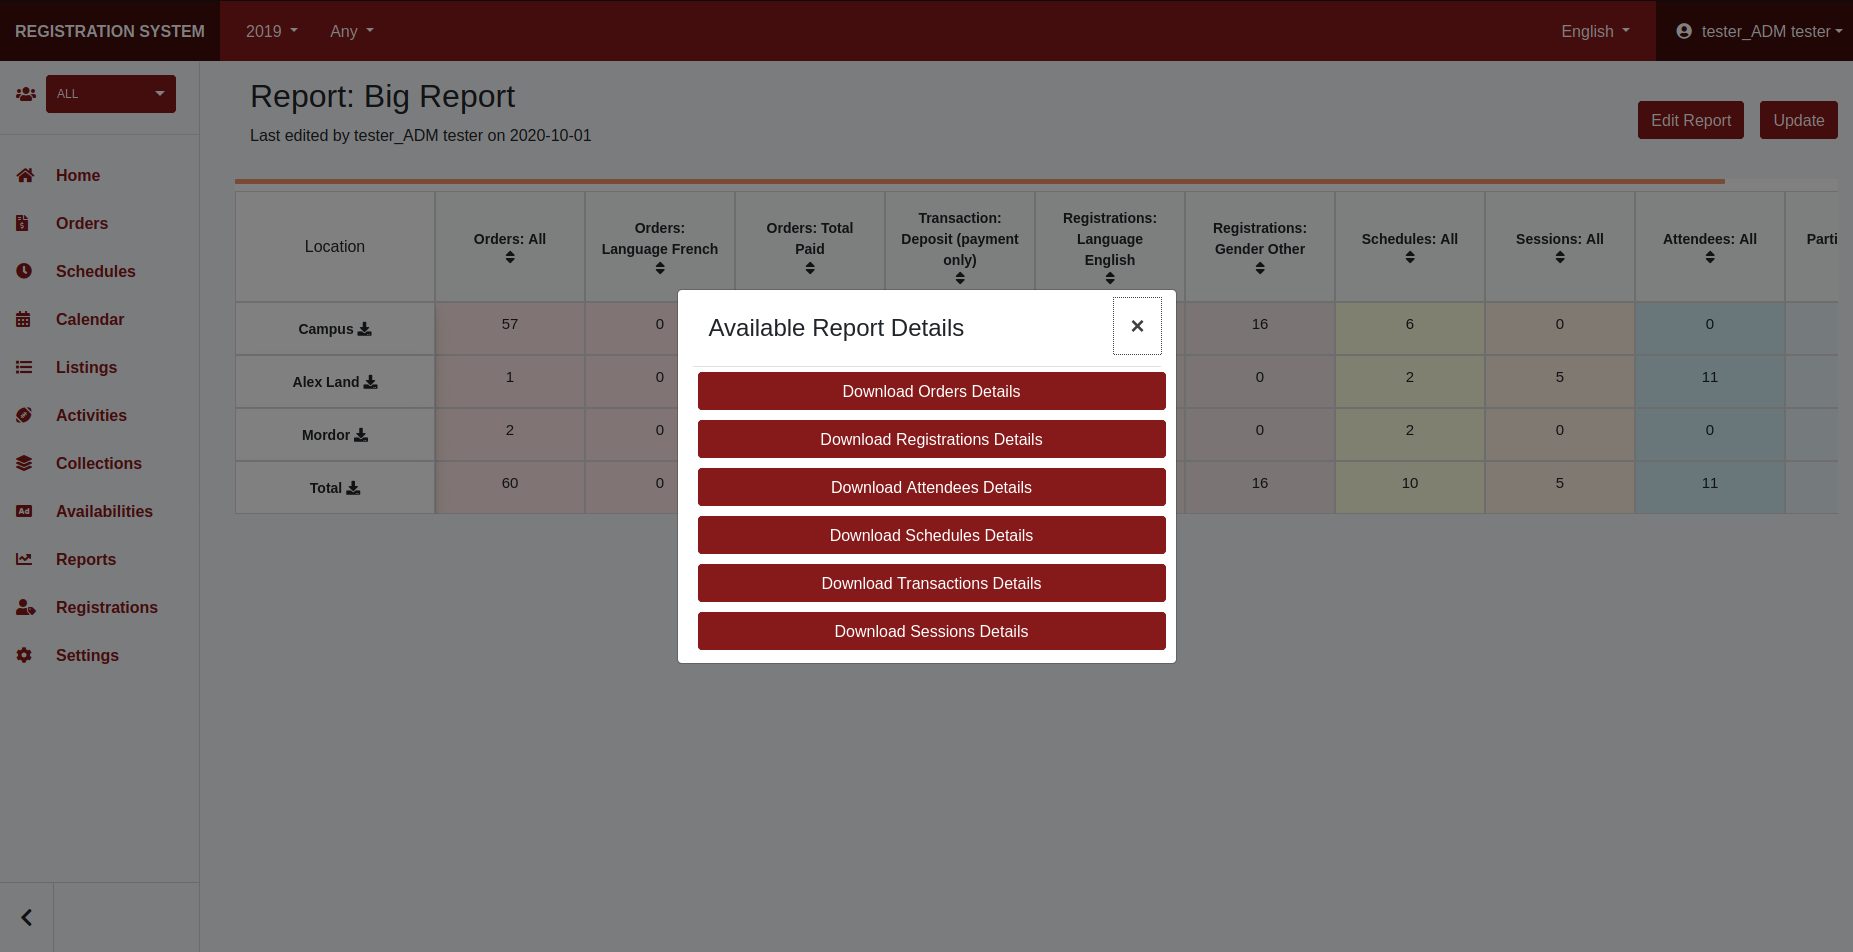The width and height of the screenshot is (1853, 952).
Task: Select the Collections layers icon
Action: [x=23, y=463]
